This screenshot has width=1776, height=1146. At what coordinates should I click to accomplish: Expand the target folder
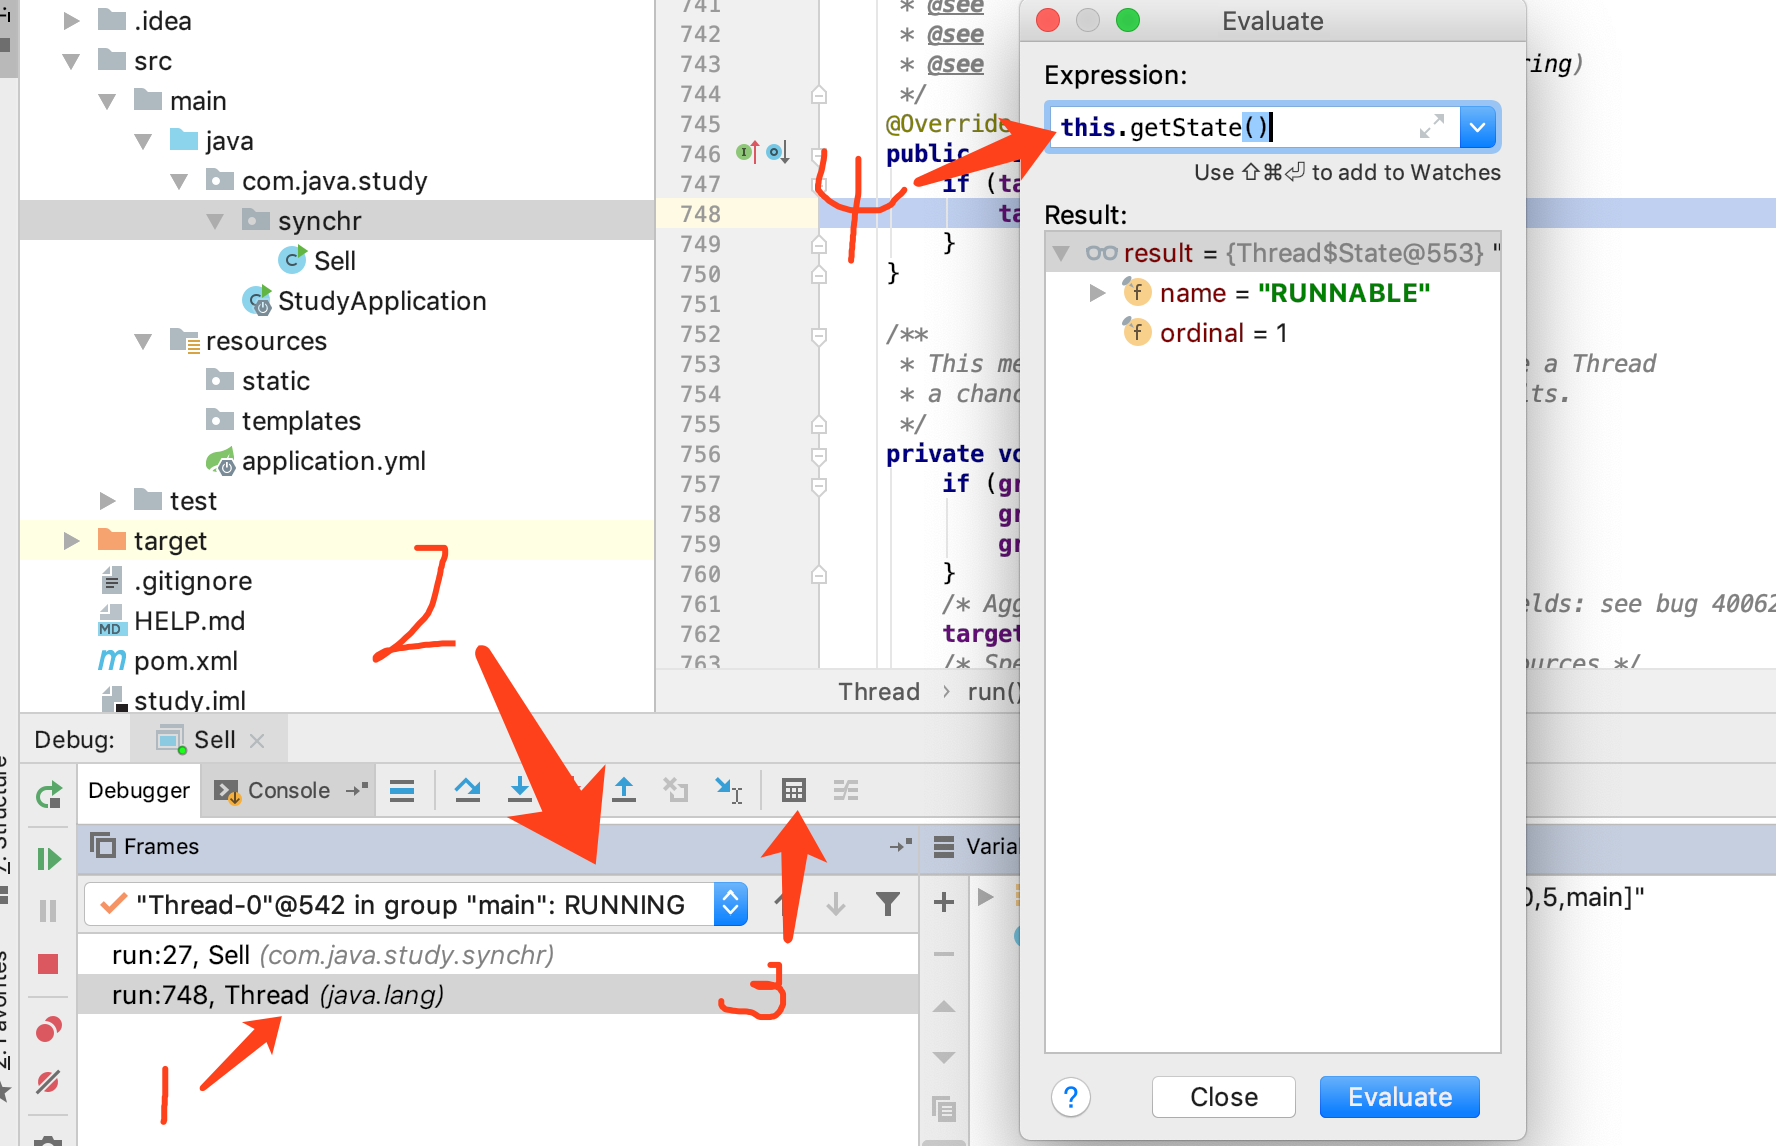tap(71, 541)
